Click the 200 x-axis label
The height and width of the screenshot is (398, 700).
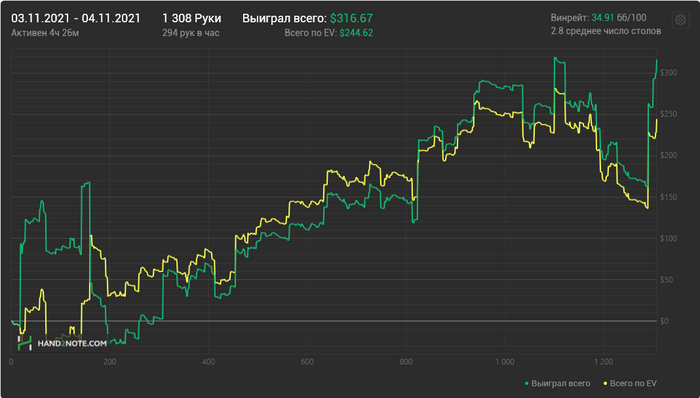coord(109,361)
